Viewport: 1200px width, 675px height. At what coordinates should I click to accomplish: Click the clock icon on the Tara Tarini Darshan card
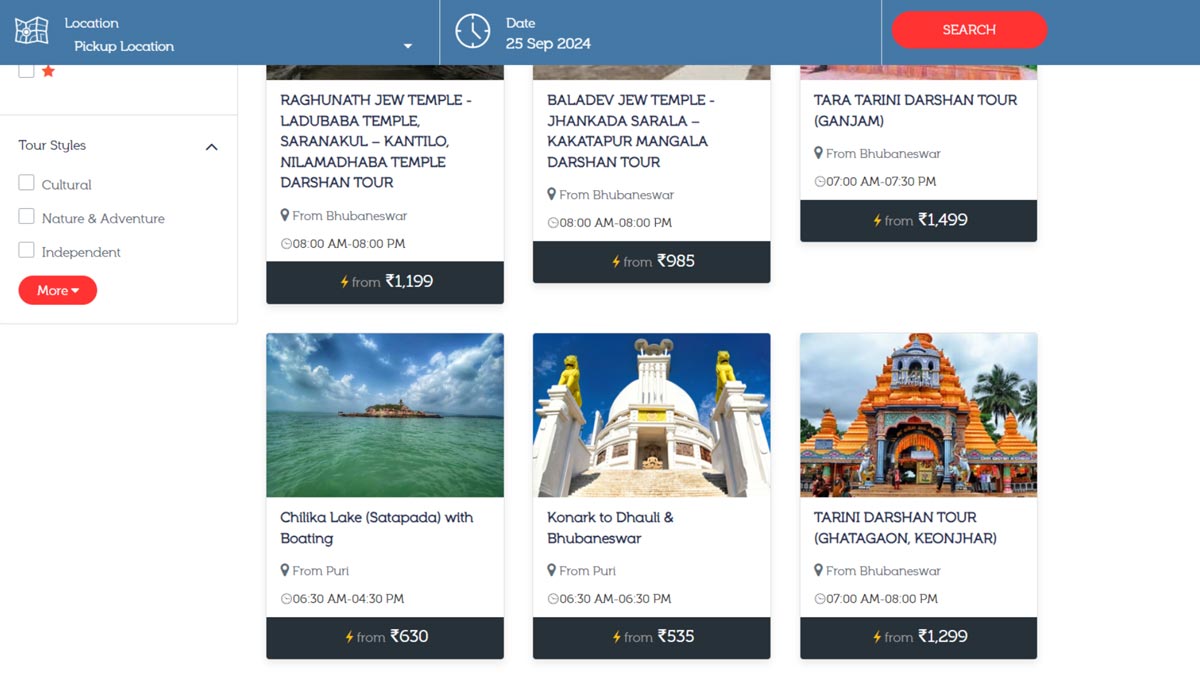(820, 181)
